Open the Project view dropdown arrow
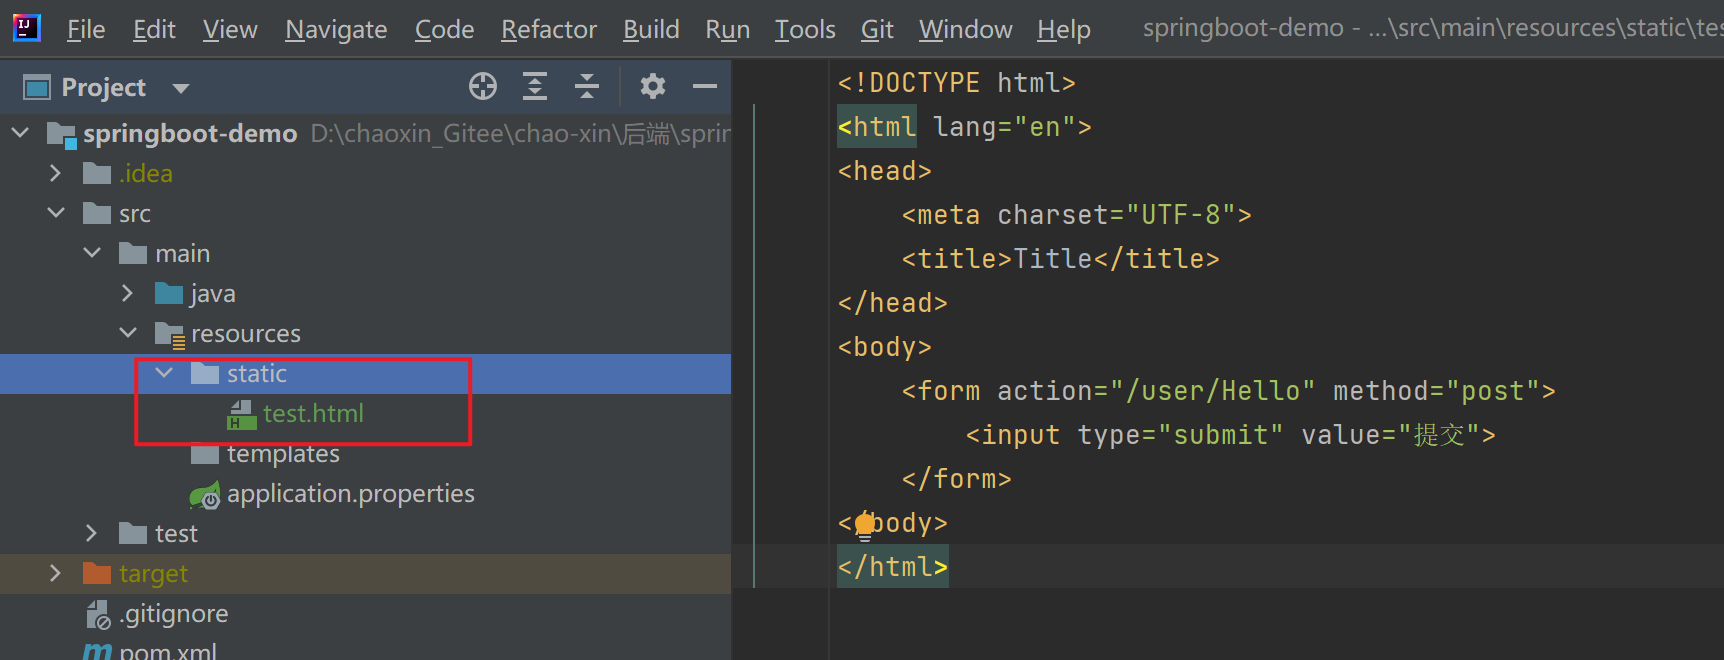Image resolution: width=1724 pixels, height=660 pixels. tap(181, 88)
